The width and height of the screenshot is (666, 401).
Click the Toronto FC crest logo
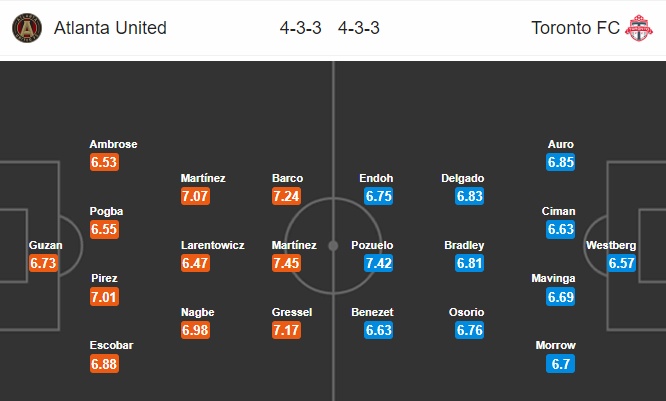coord(639,28)
